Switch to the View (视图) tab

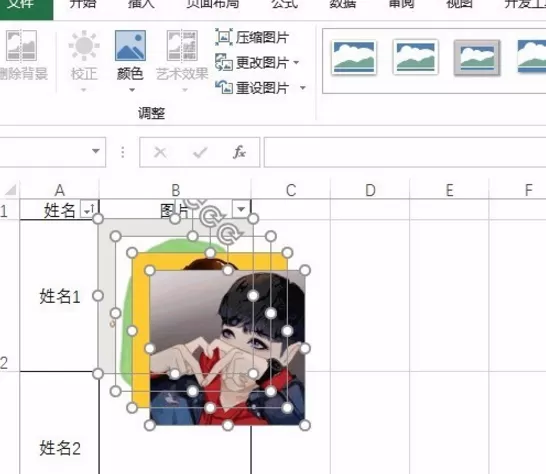pyautogui.click(x=460, y=4)
